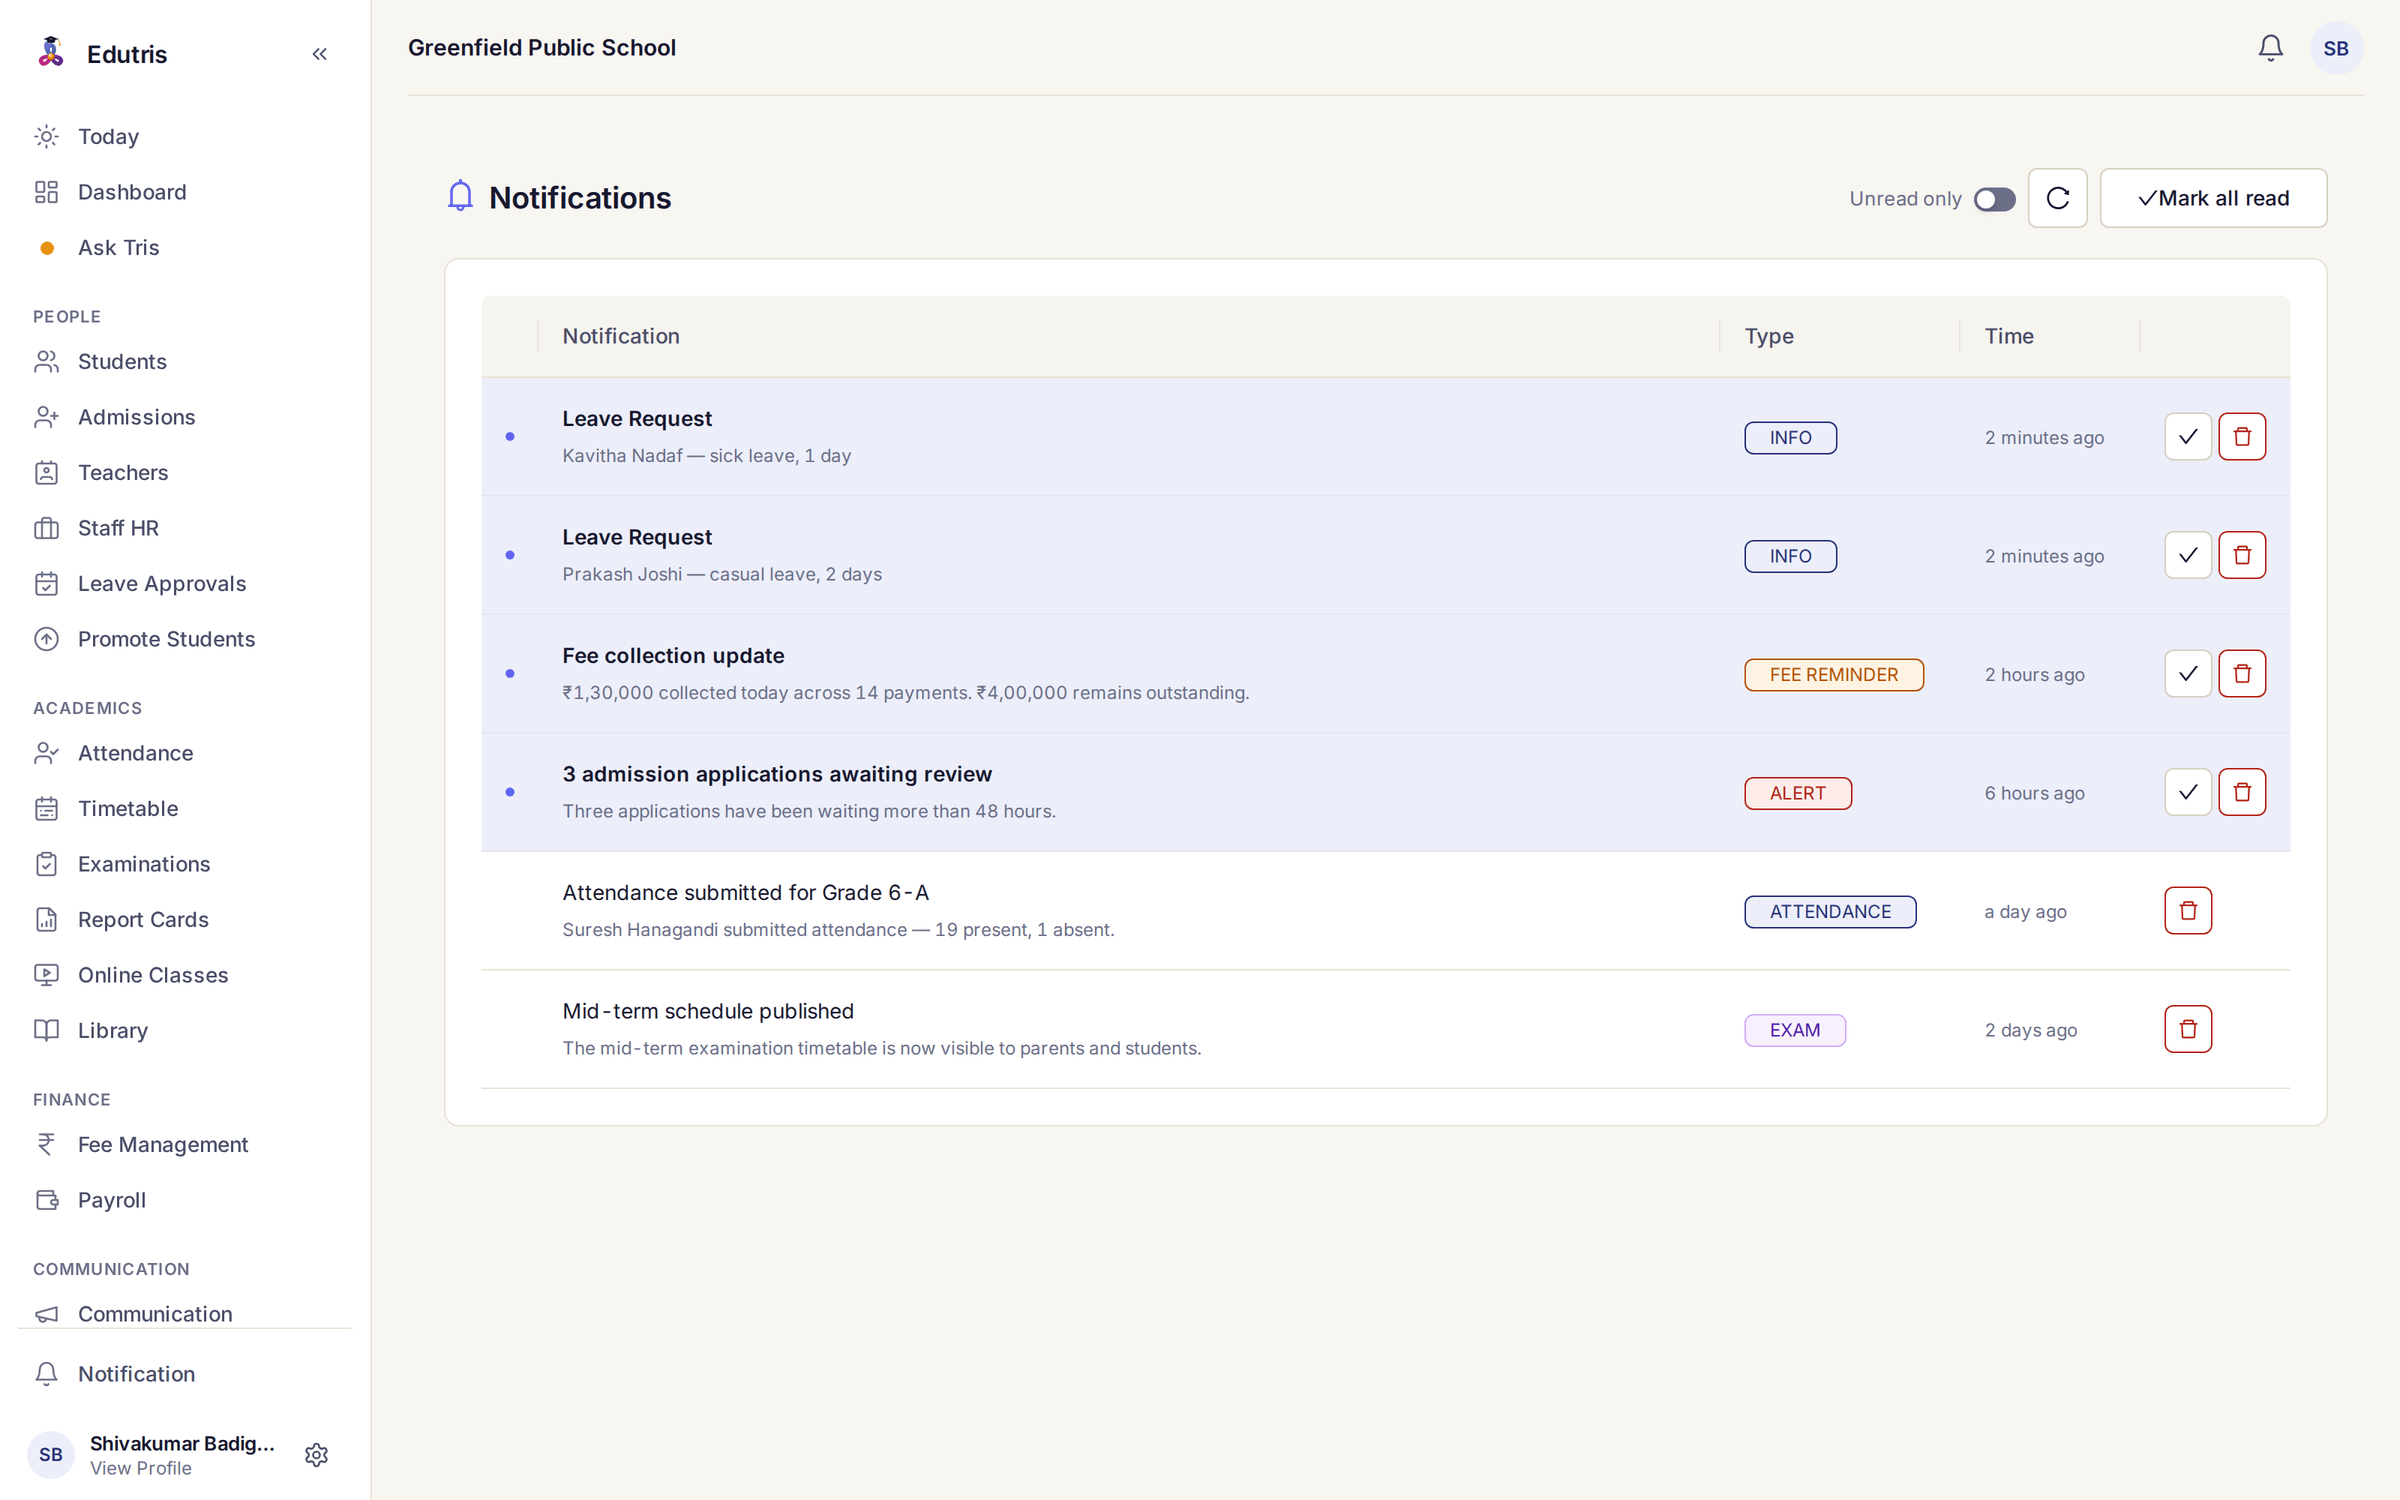Screen dimensions: 2400x1500
Task: Navigate to Admissions
Action: 185,417
